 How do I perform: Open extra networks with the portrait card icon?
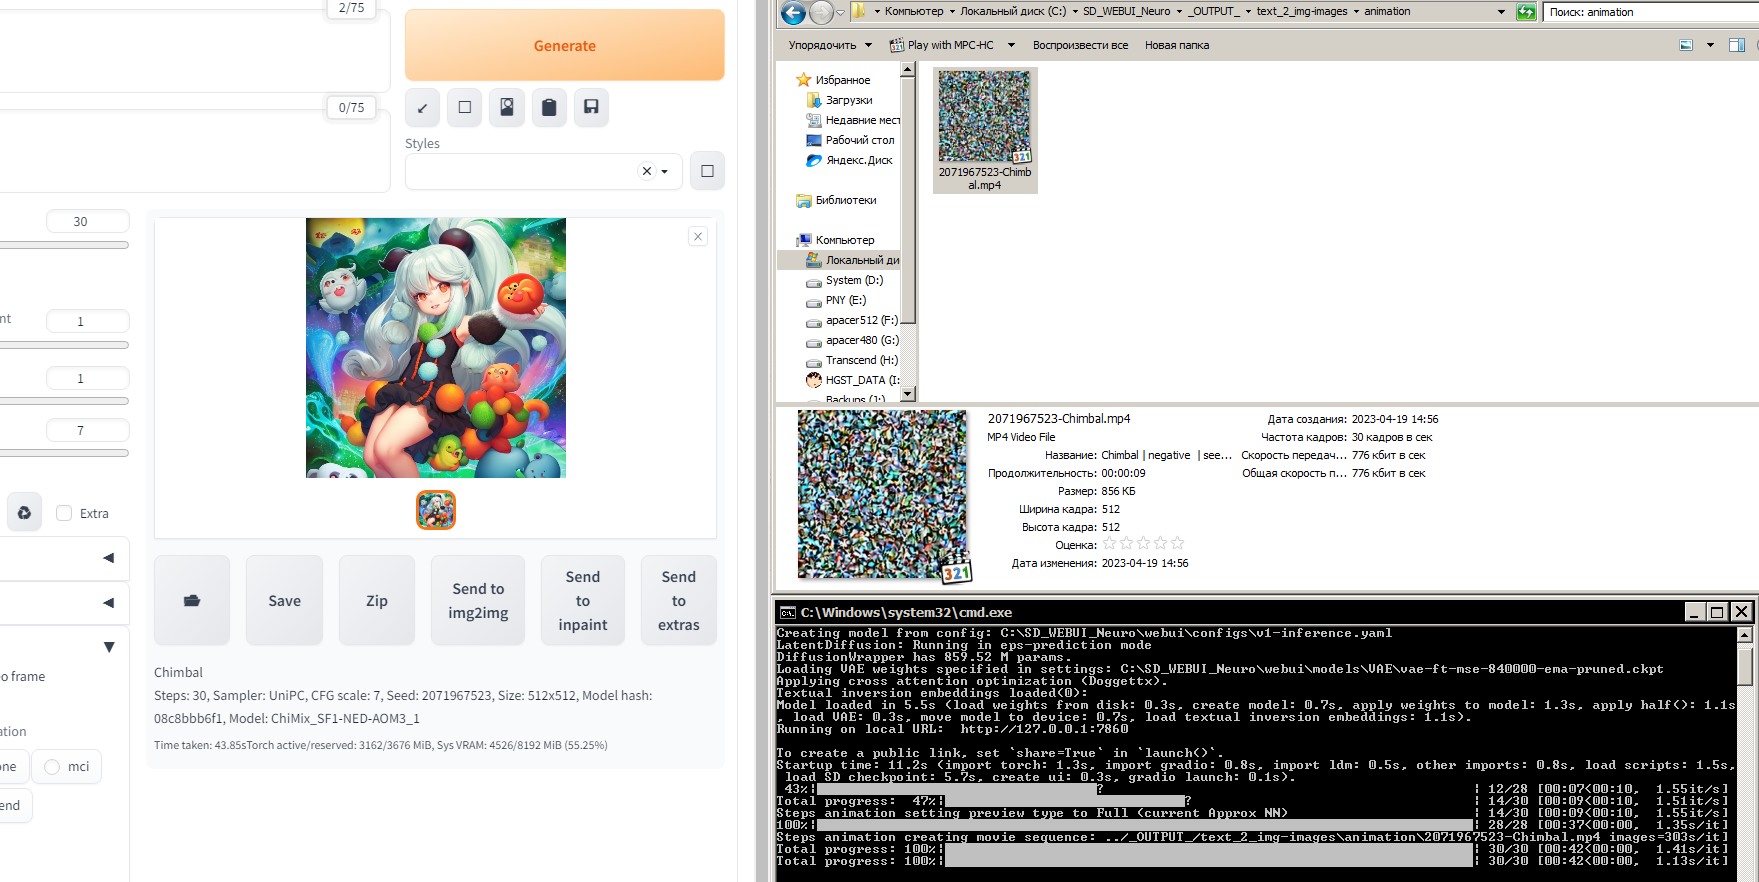(x=507, y=107)
